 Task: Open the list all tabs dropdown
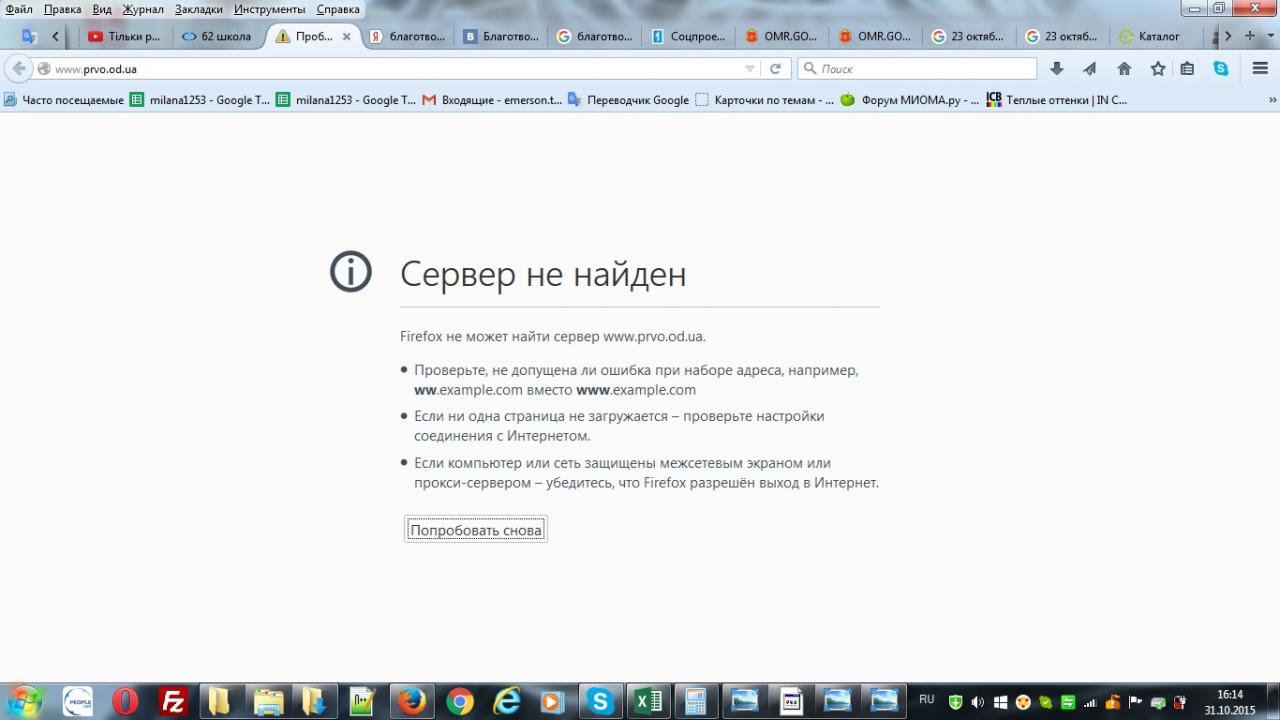point(1269,36)
